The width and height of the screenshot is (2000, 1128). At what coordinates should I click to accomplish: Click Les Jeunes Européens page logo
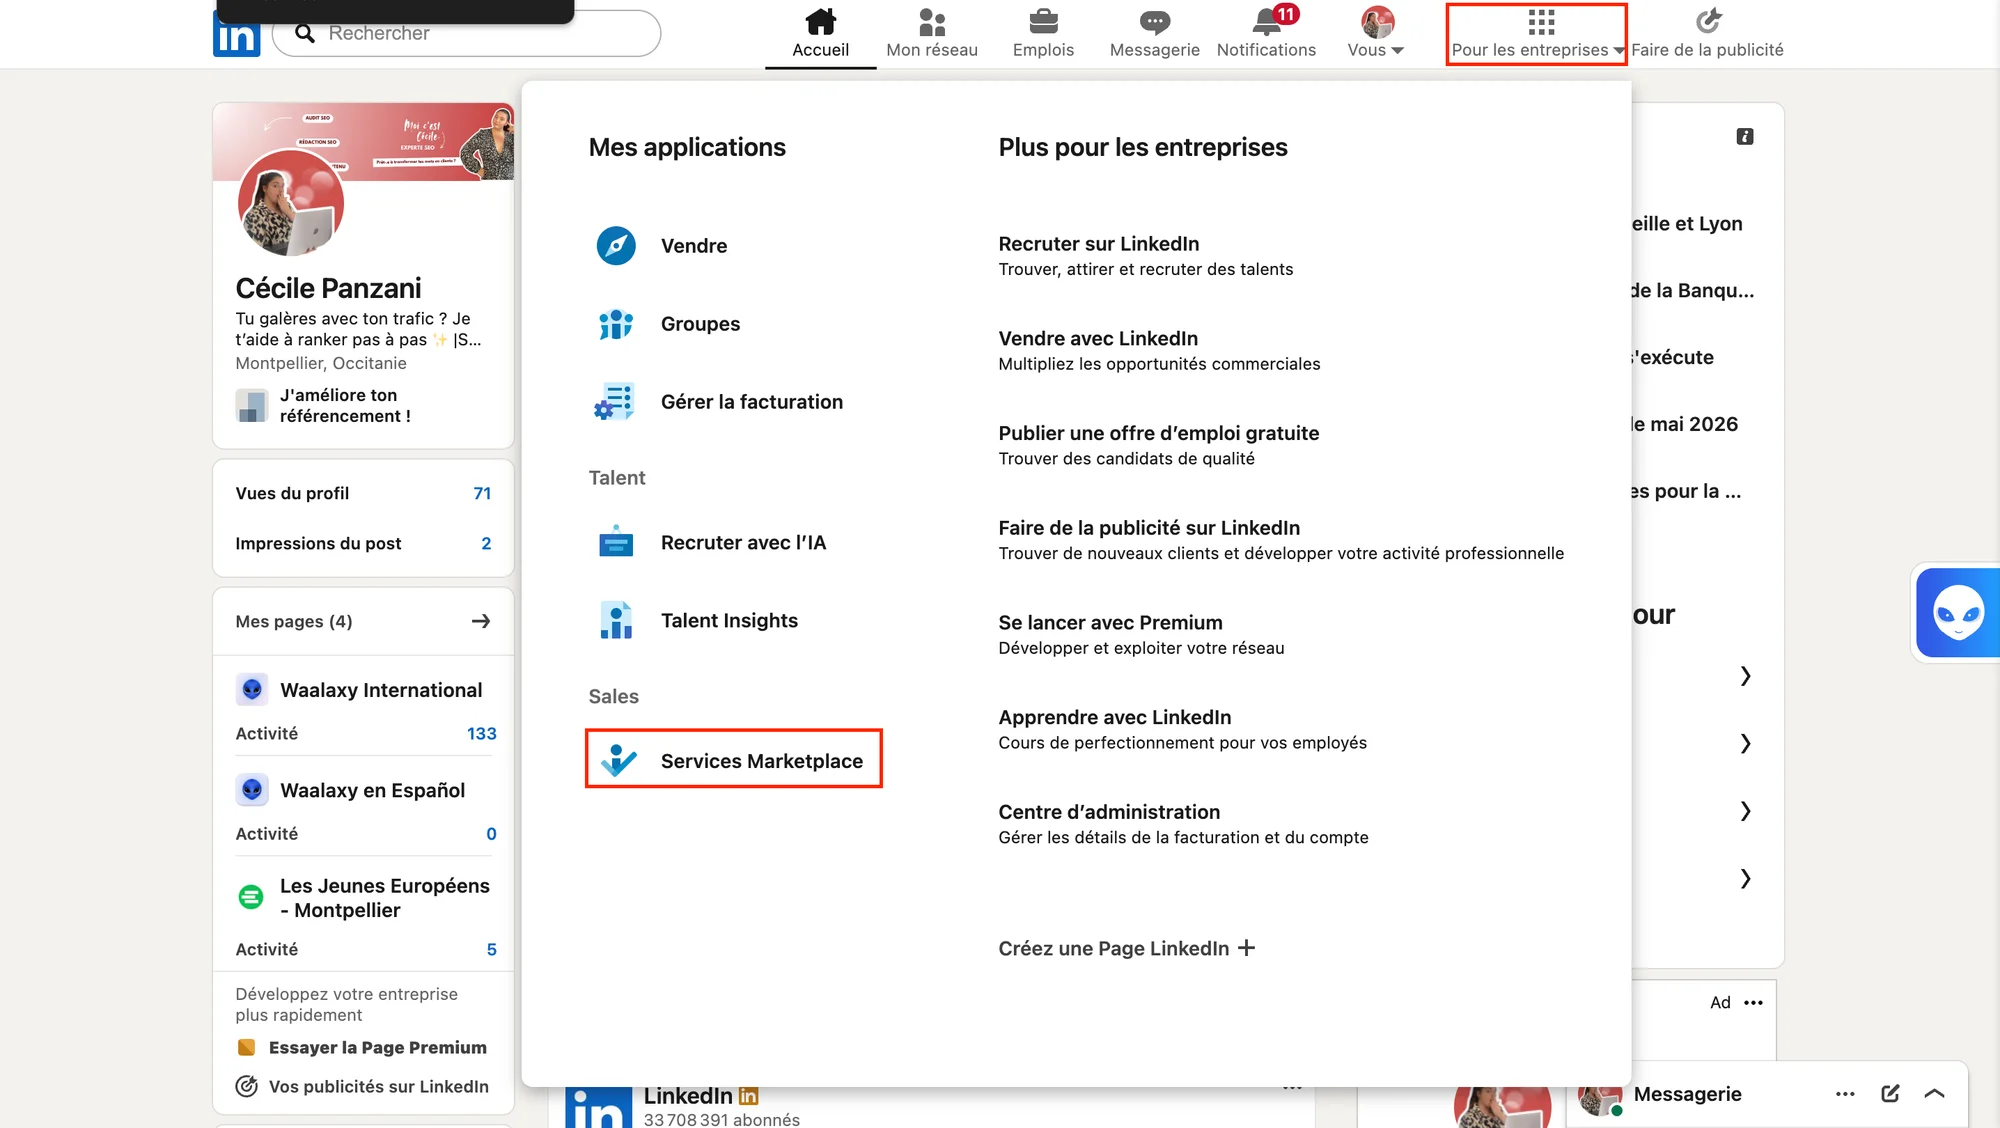pos(251,897)
